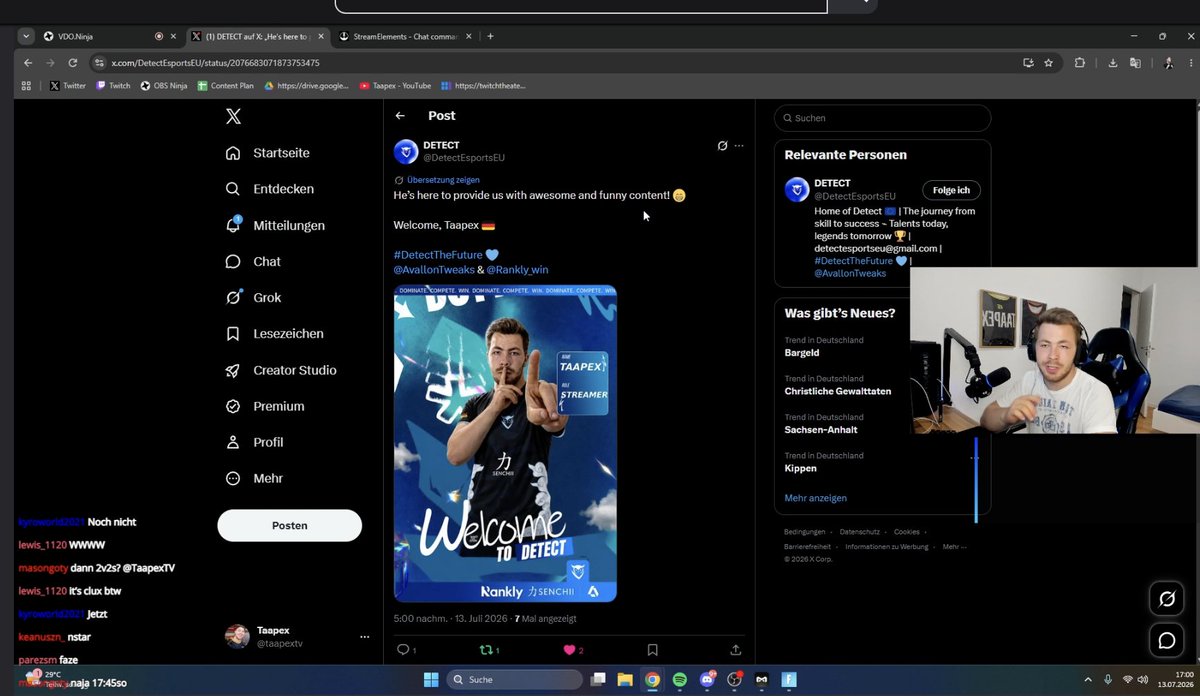
Task: Toggle the like heart on the post
Action: tap(570, 650)
